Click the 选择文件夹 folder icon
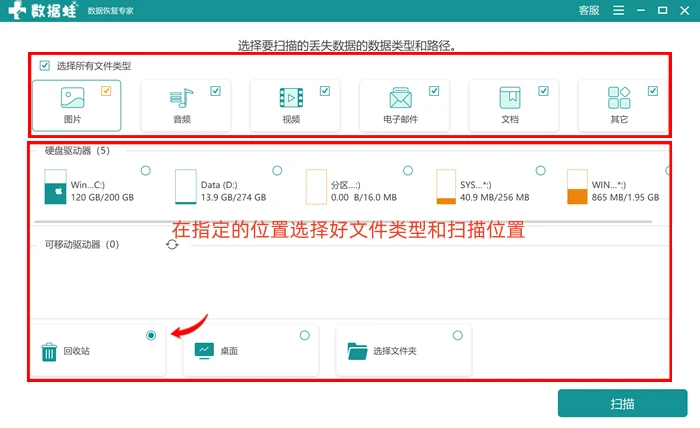The height and width of the screenshot is (428, 700). [357, 351]
